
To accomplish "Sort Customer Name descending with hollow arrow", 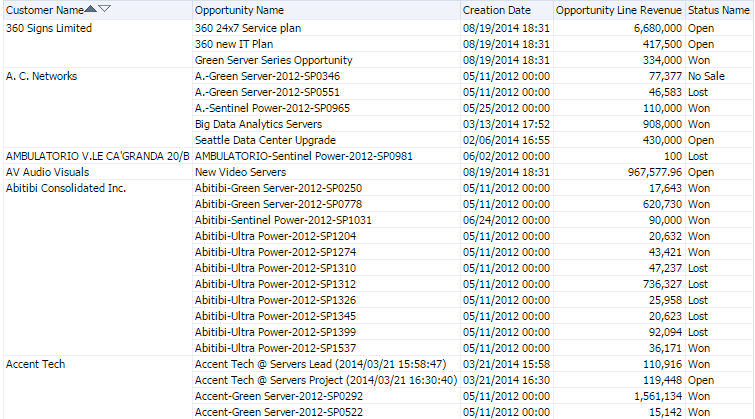I will coord(104,9).
